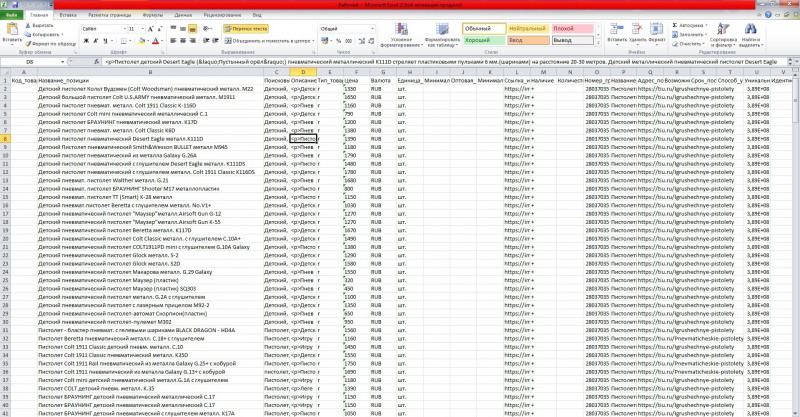
Task: Increase font size with the large A icon
Action: 151,29
